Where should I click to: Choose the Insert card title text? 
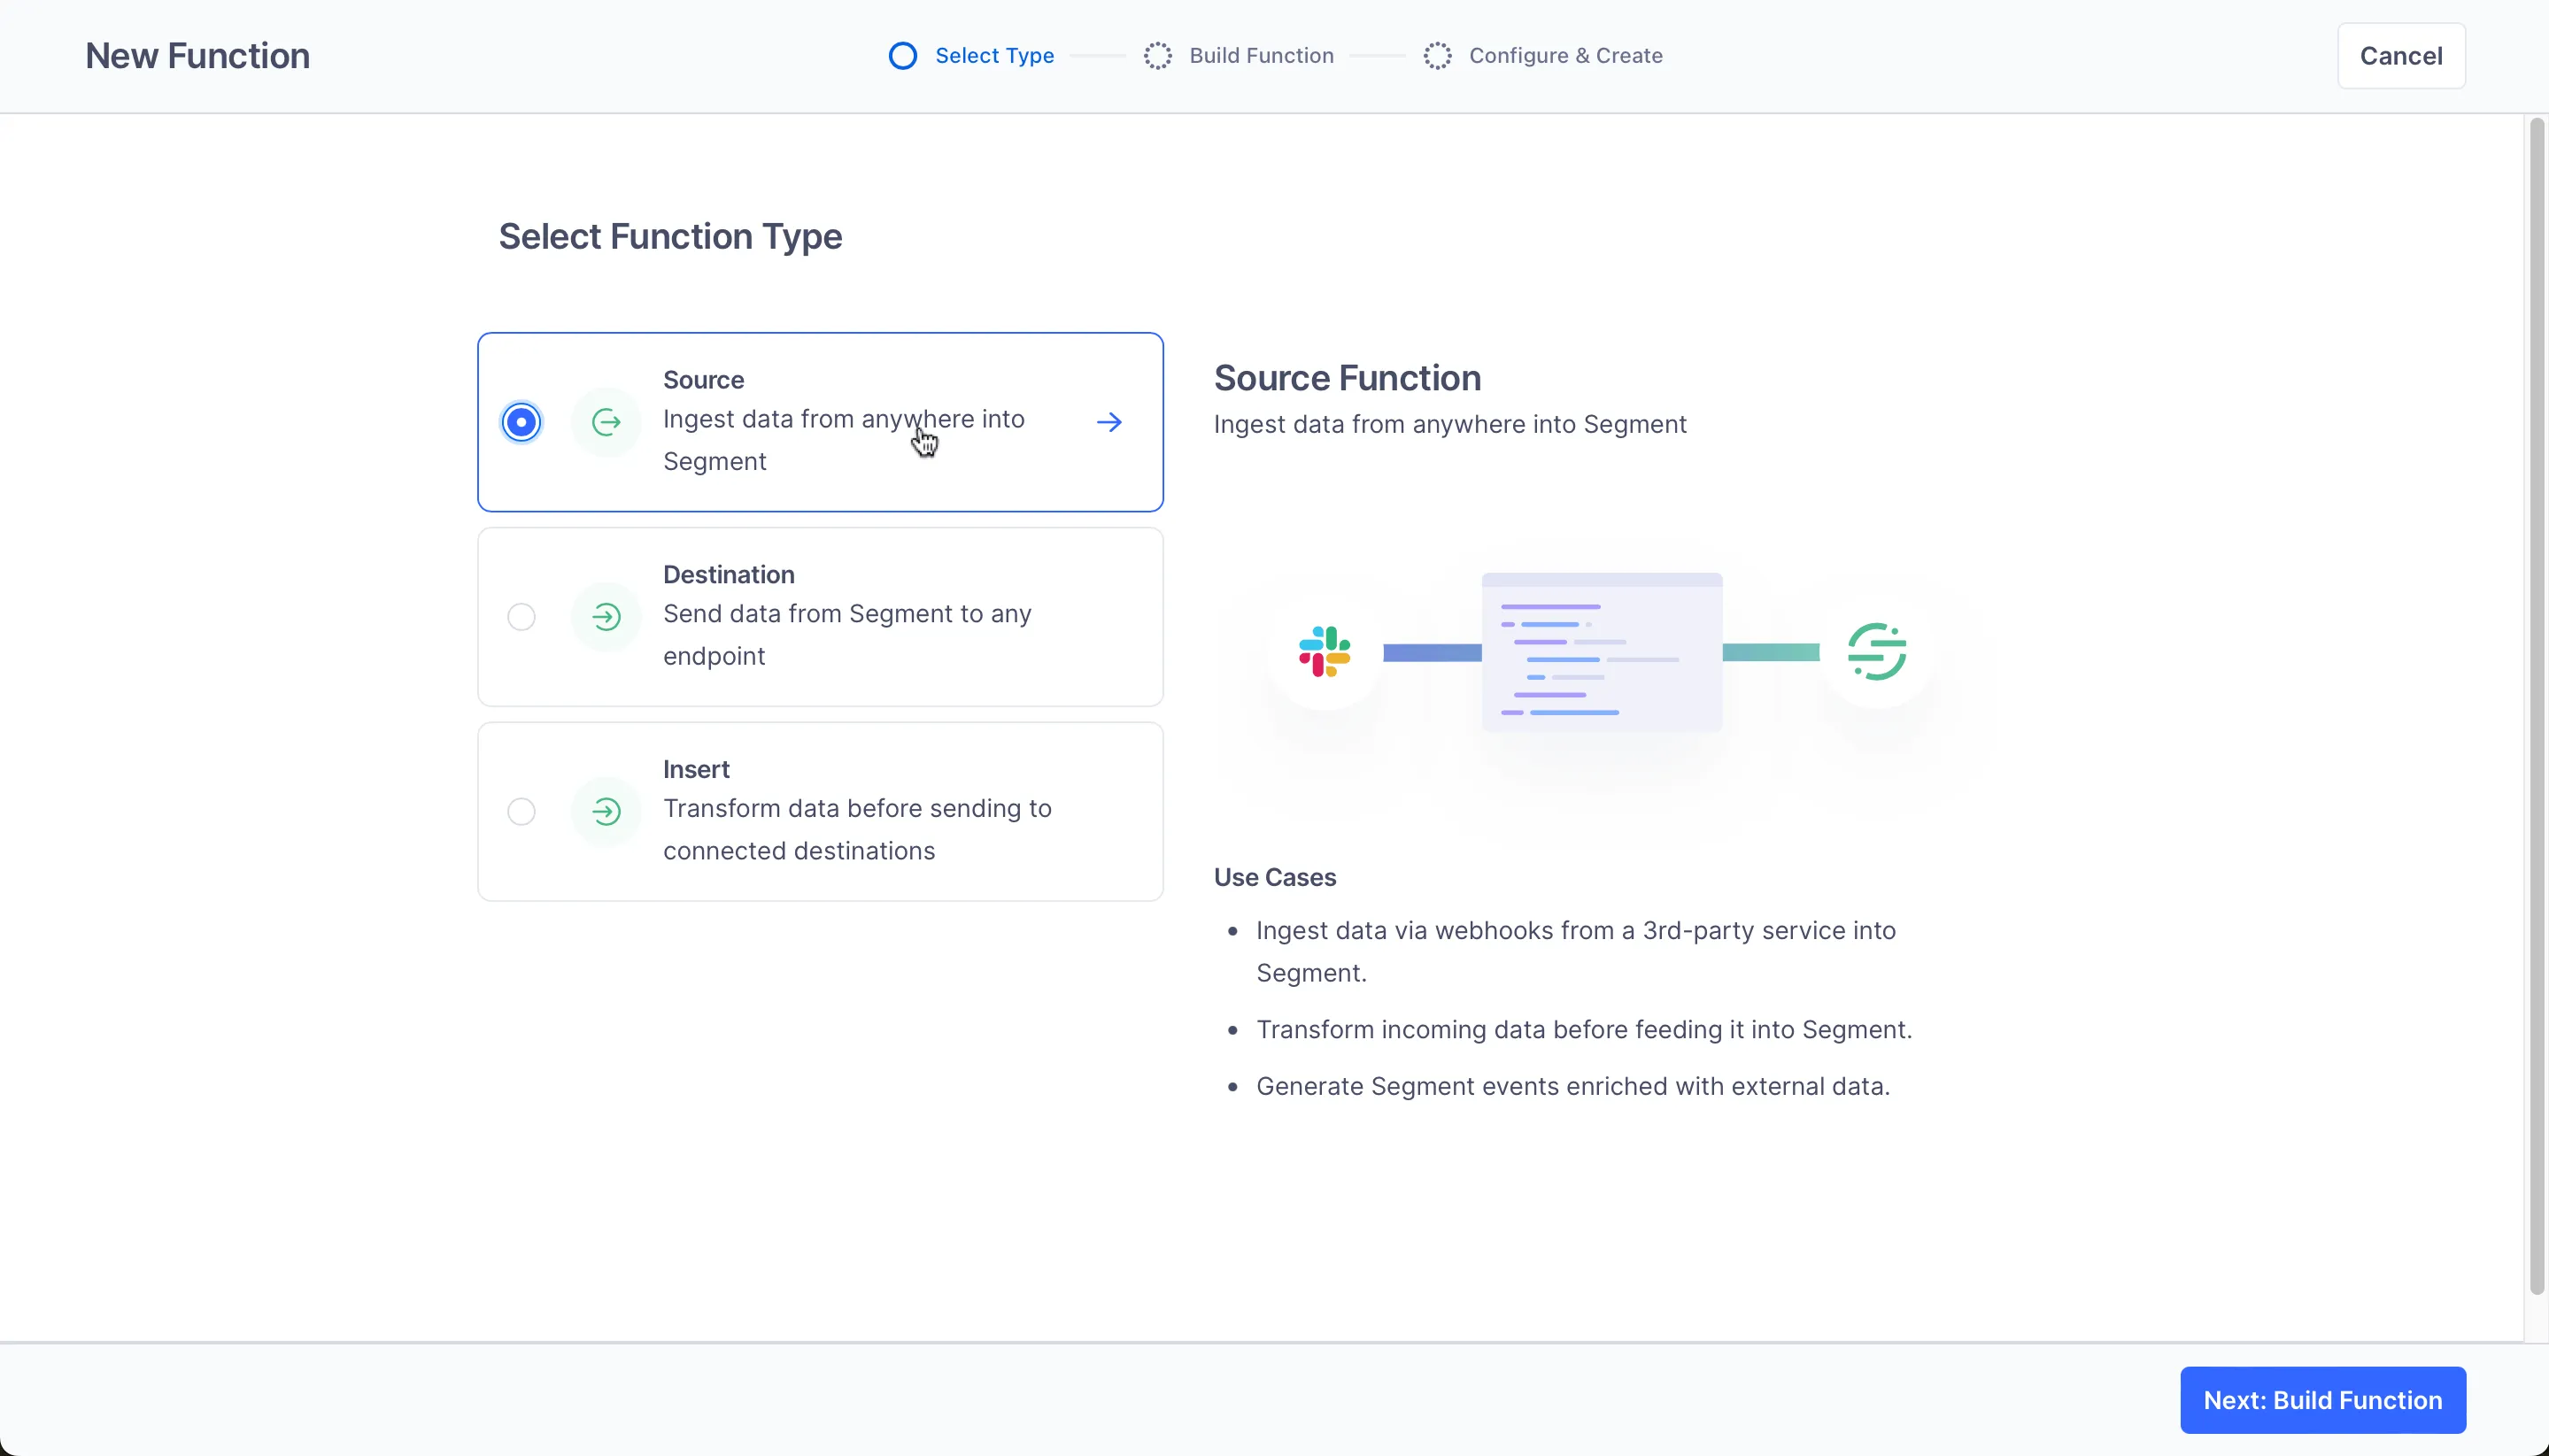696,769
